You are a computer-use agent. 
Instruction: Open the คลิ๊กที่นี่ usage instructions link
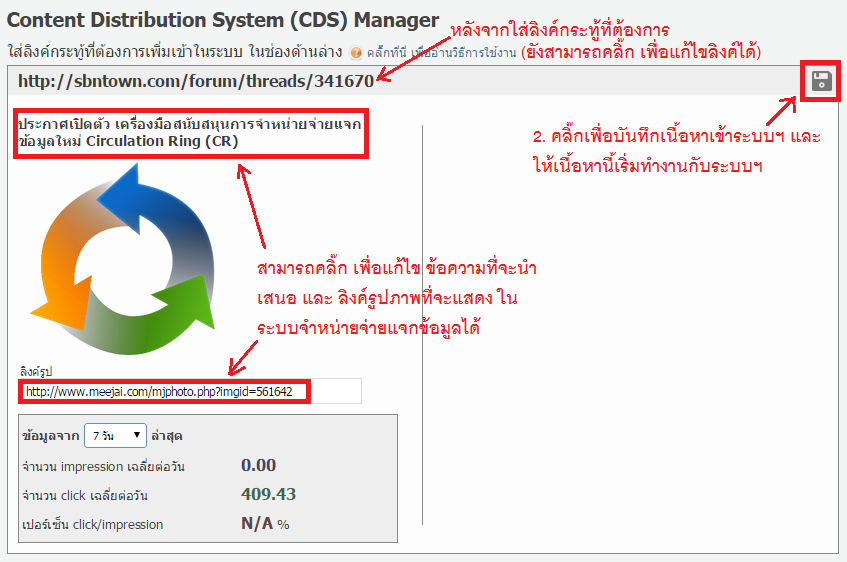(385, 52)
